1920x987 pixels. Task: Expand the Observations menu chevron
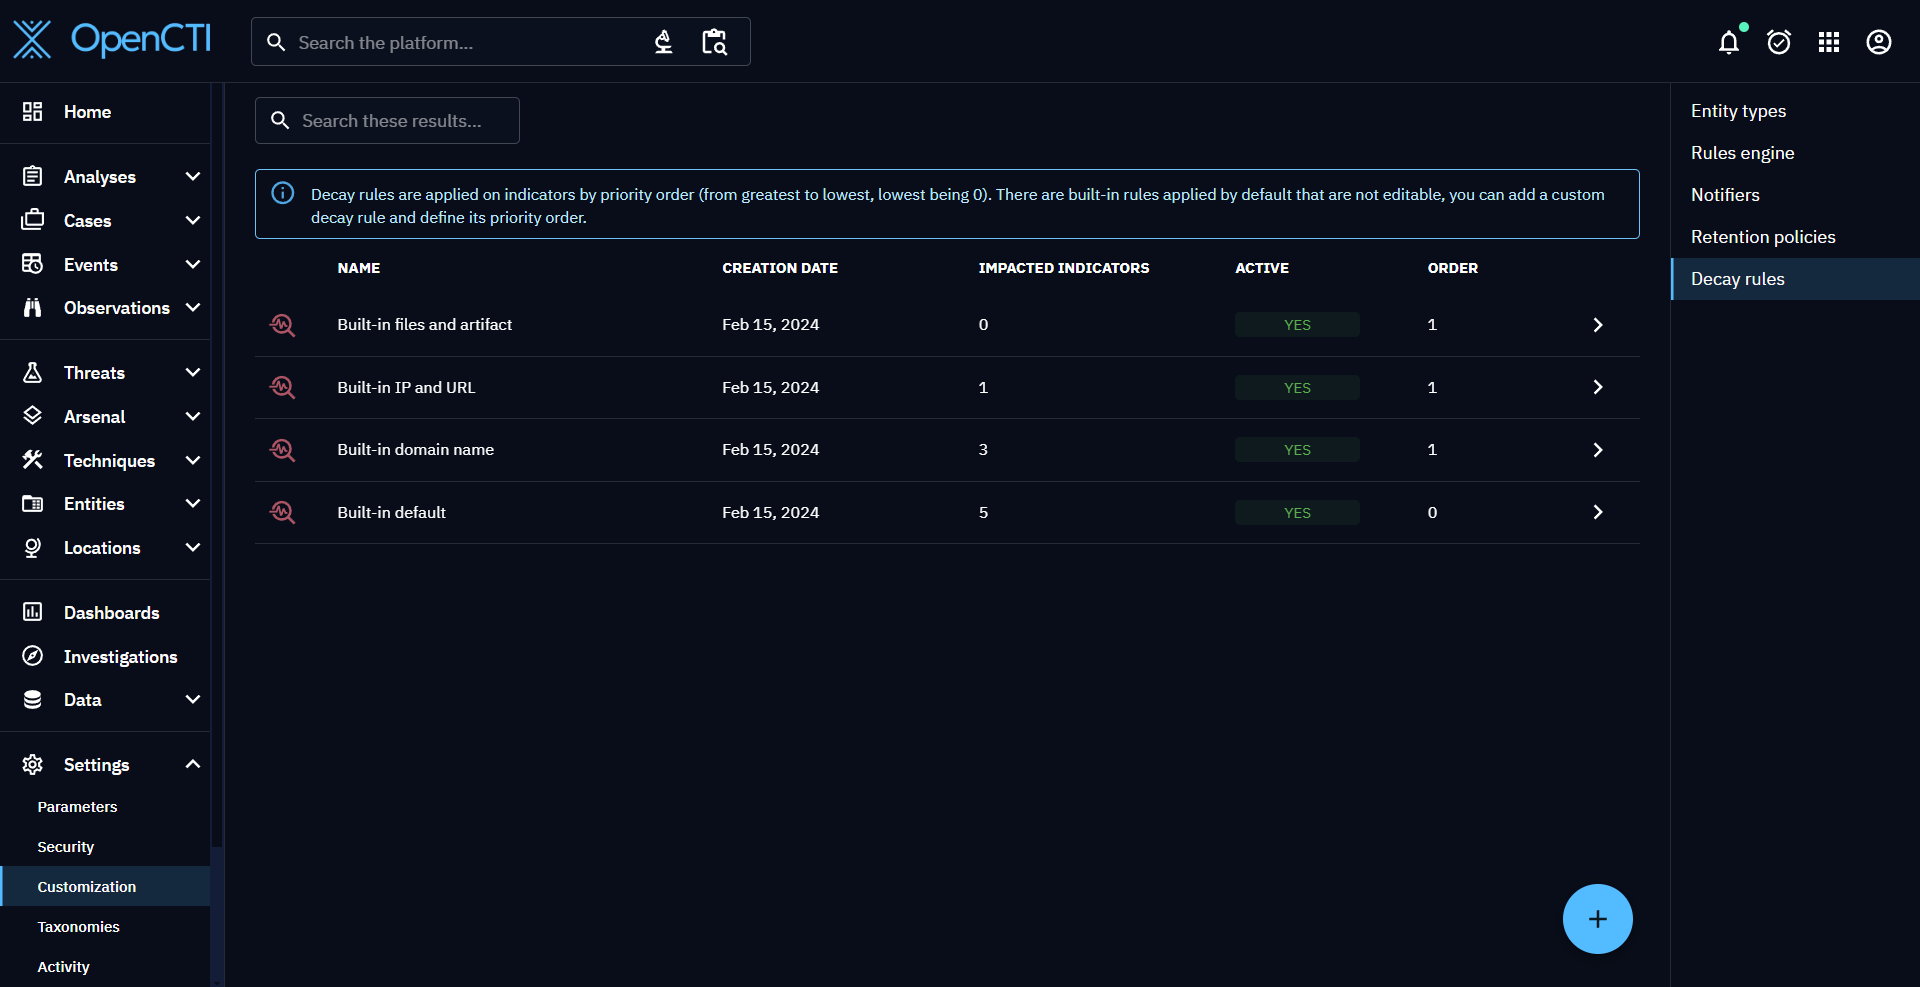click(193, 308)
